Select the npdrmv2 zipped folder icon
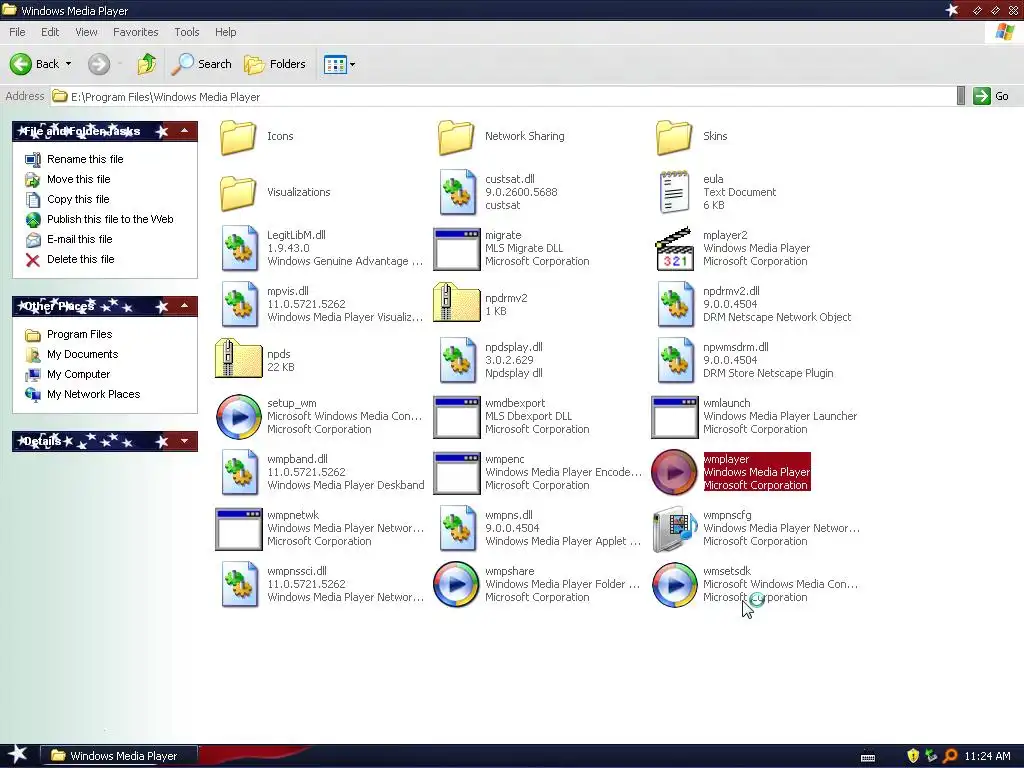1024x768 pixels. (x=456, y=302)
